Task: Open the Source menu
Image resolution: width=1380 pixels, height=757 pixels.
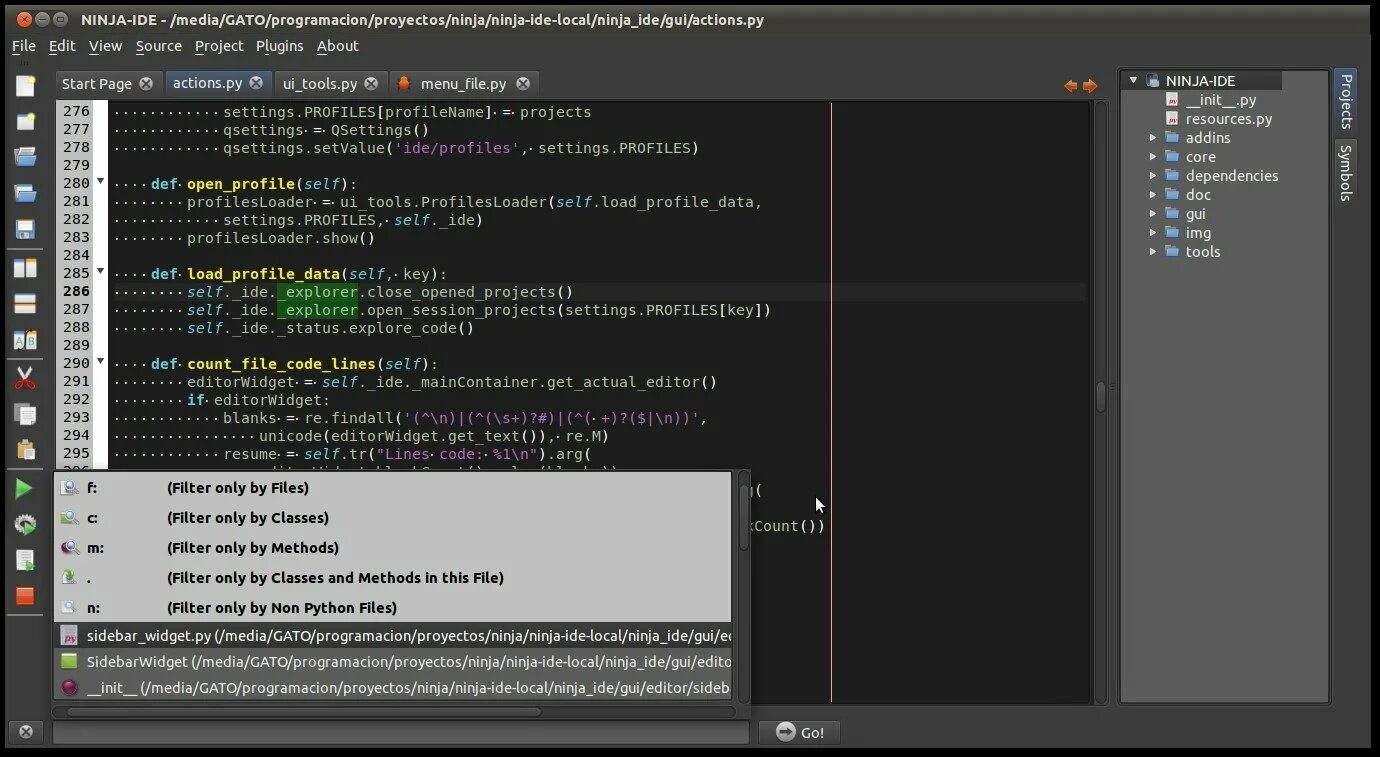Action: pyautogui.click(x=159, y=46)
